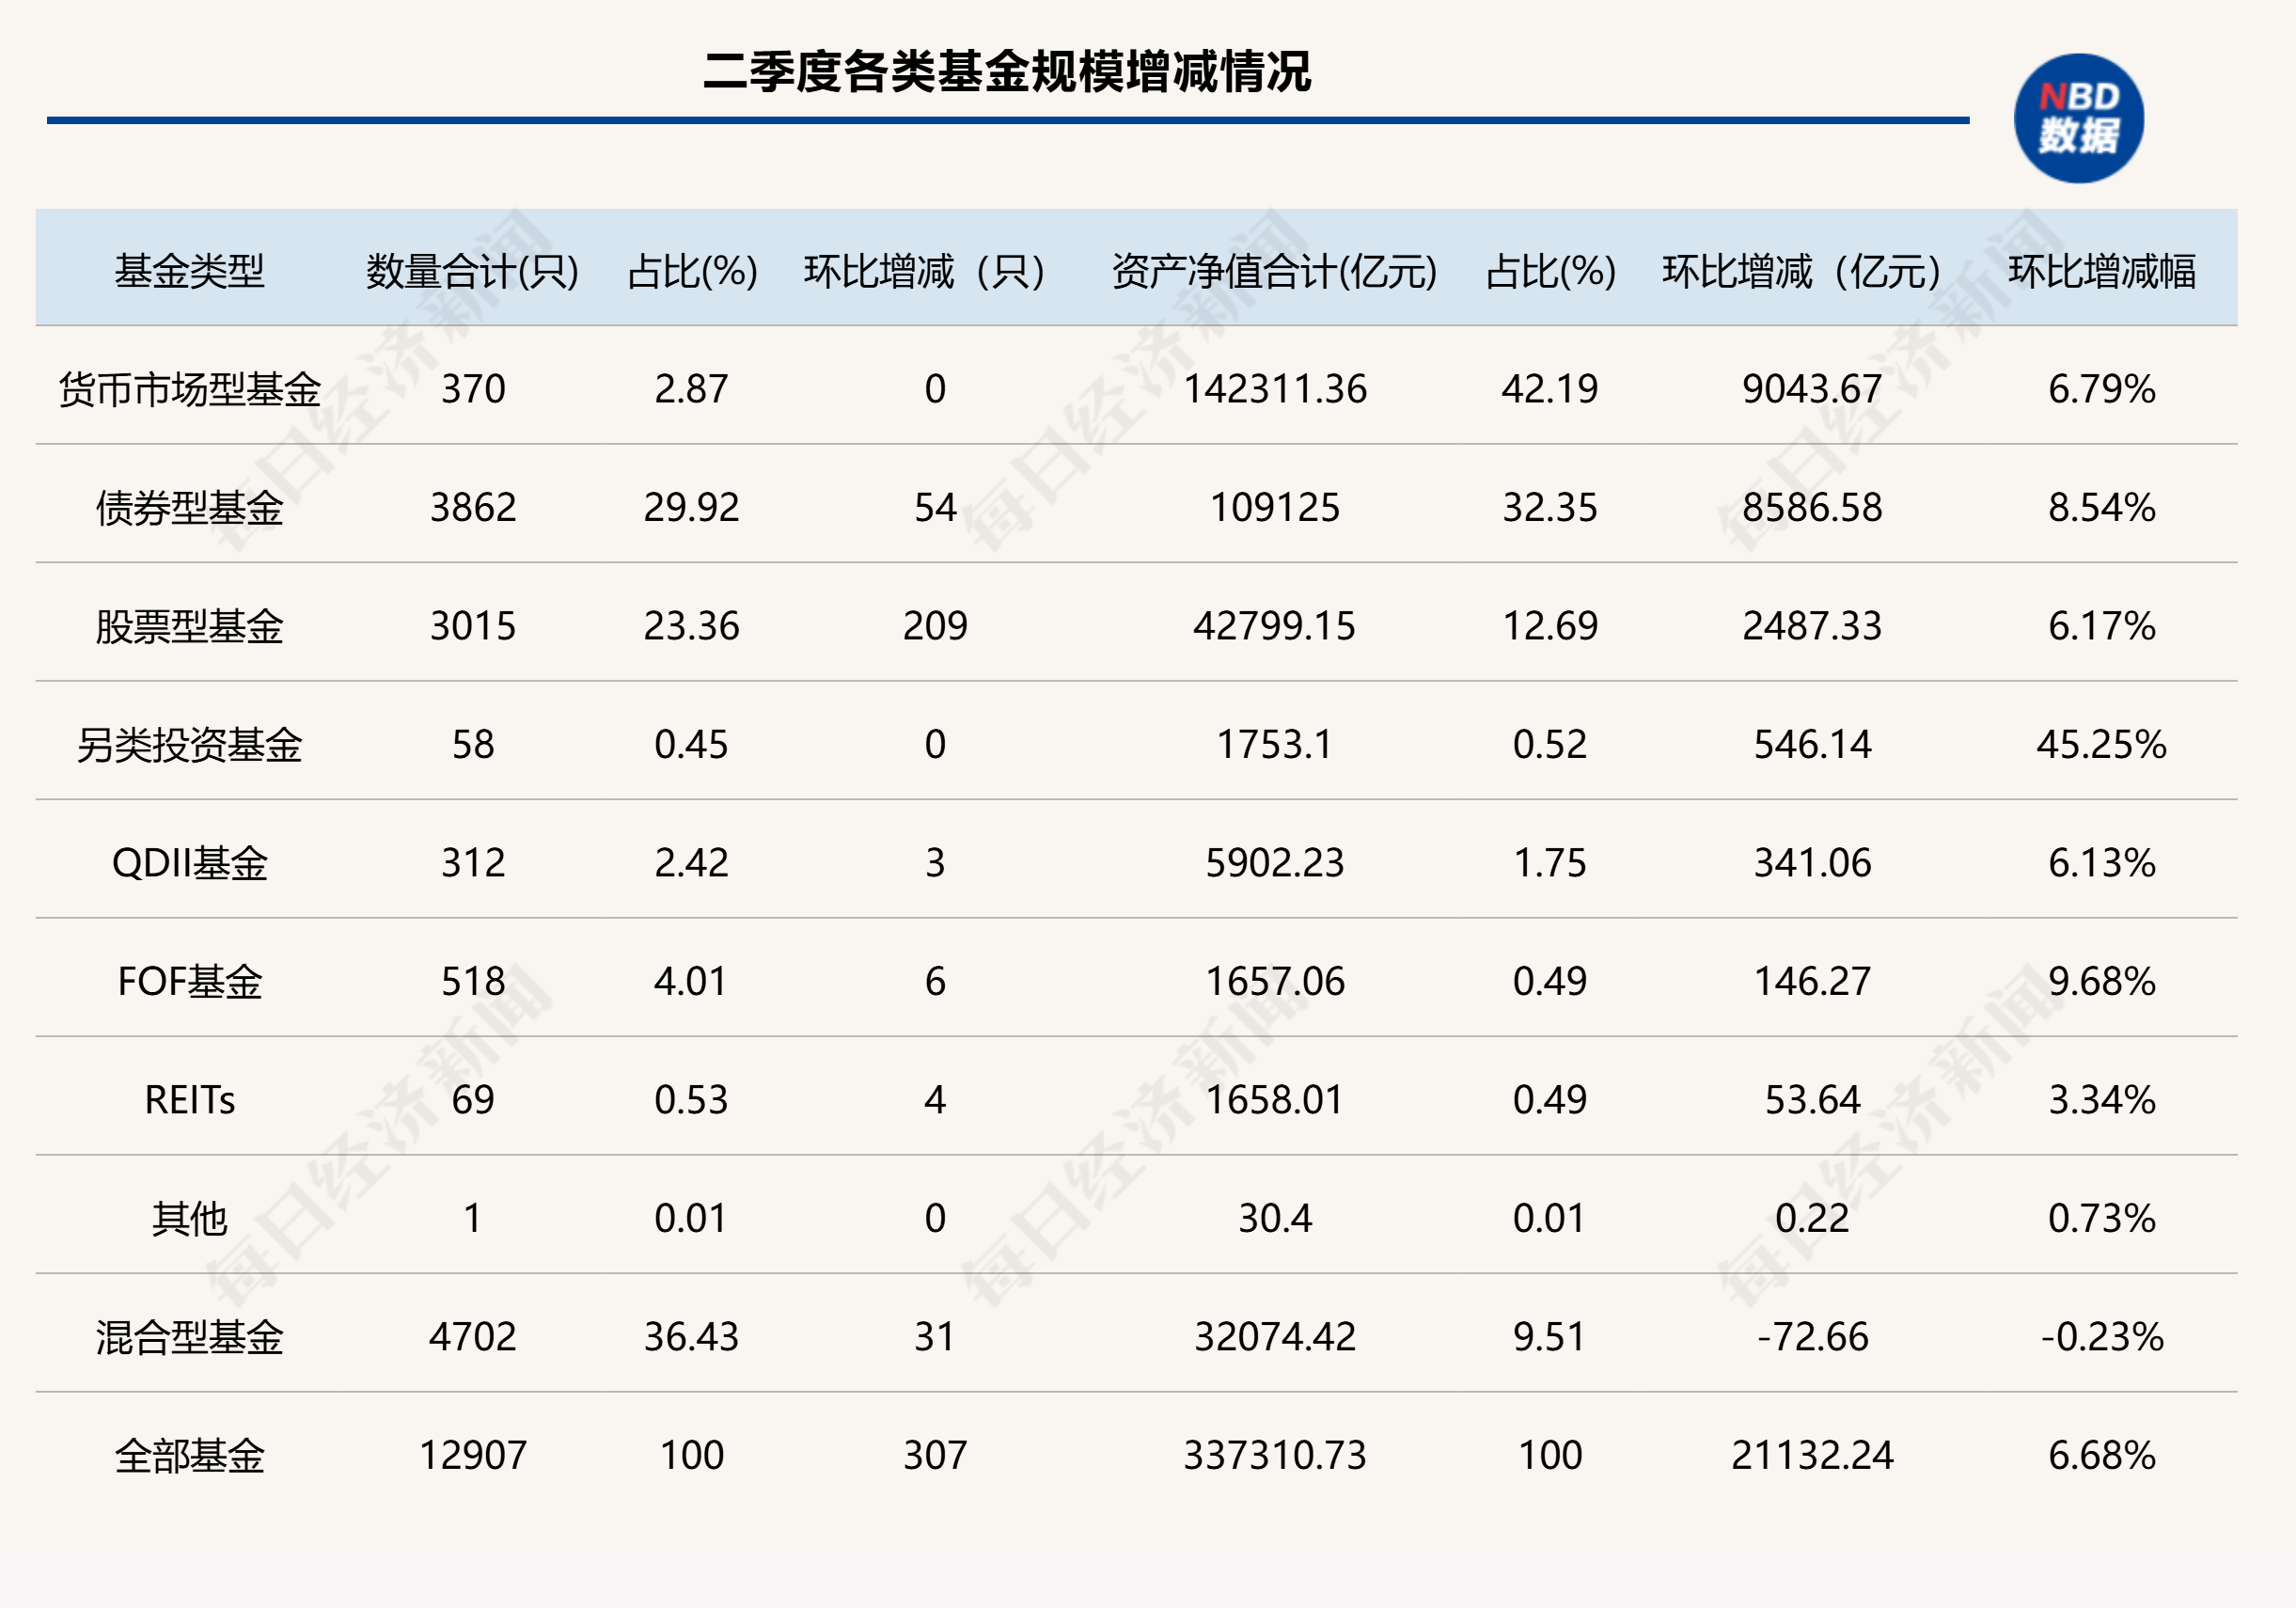This screenshot has width=2296, height=1608.
Task: Click the 环比增减幅 column header
Action: 2102,271
